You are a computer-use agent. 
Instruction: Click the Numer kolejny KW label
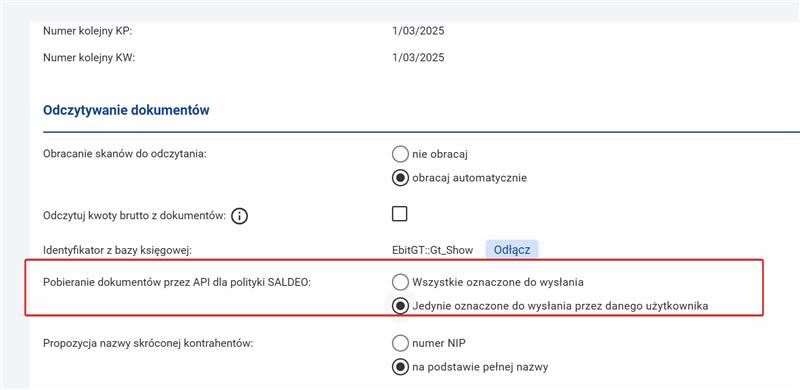(x=89, y=58)
